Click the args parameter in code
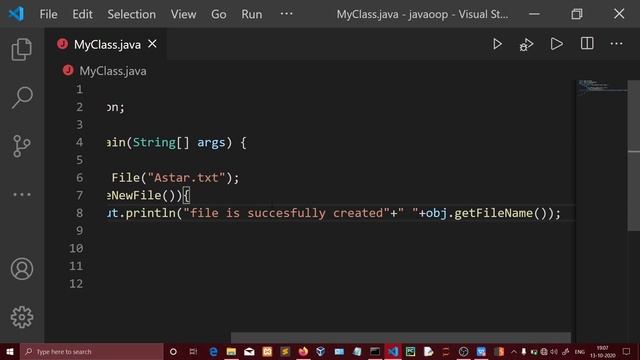The height and width of the screenshot is (360, 640). click(x=211, y=142)
